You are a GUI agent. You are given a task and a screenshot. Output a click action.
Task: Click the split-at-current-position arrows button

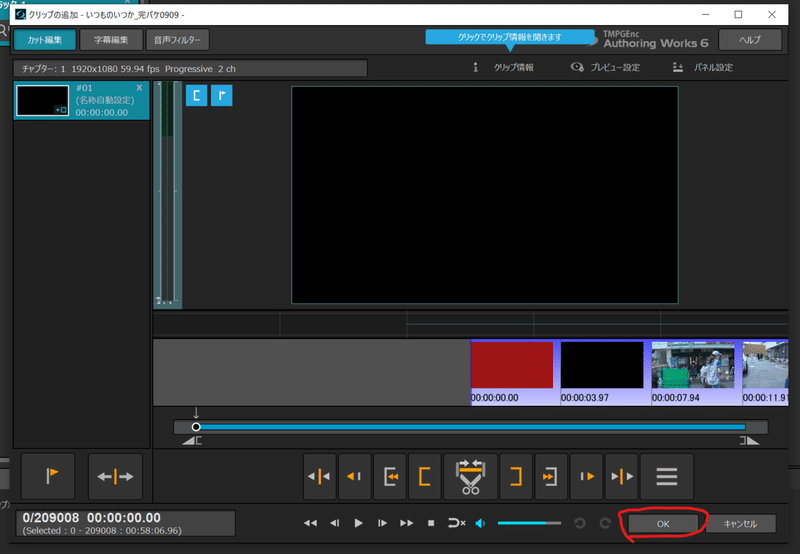tap(115, 476)
